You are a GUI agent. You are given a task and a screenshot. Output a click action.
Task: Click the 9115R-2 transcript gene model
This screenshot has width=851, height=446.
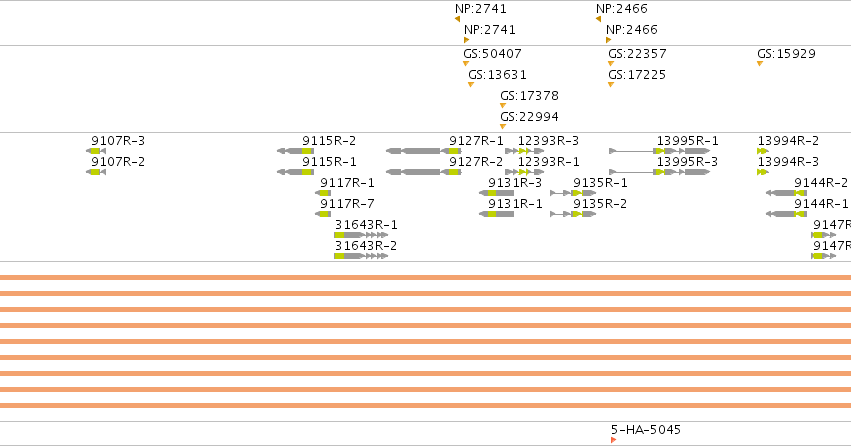pyautogui.click(x=295, y=151)
